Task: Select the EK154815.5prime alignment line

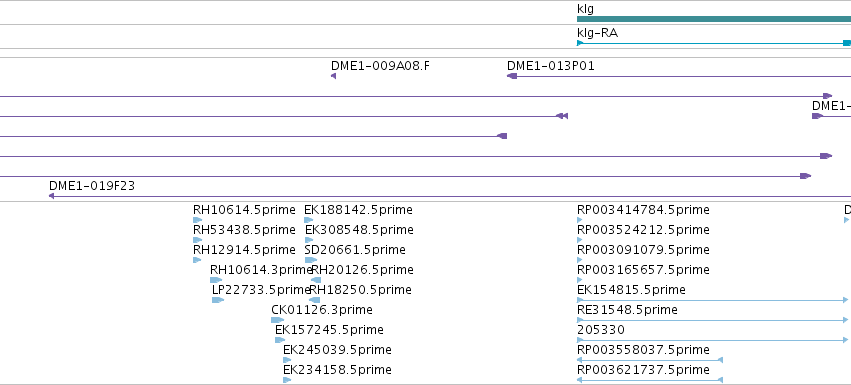Action: pos(713,300)
